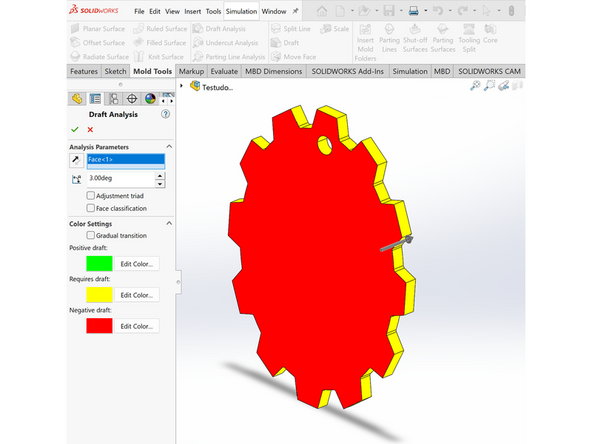Create a new document with New icon
Image resolution: width=592 pixels, height=444 pixels.
[340, 11]
